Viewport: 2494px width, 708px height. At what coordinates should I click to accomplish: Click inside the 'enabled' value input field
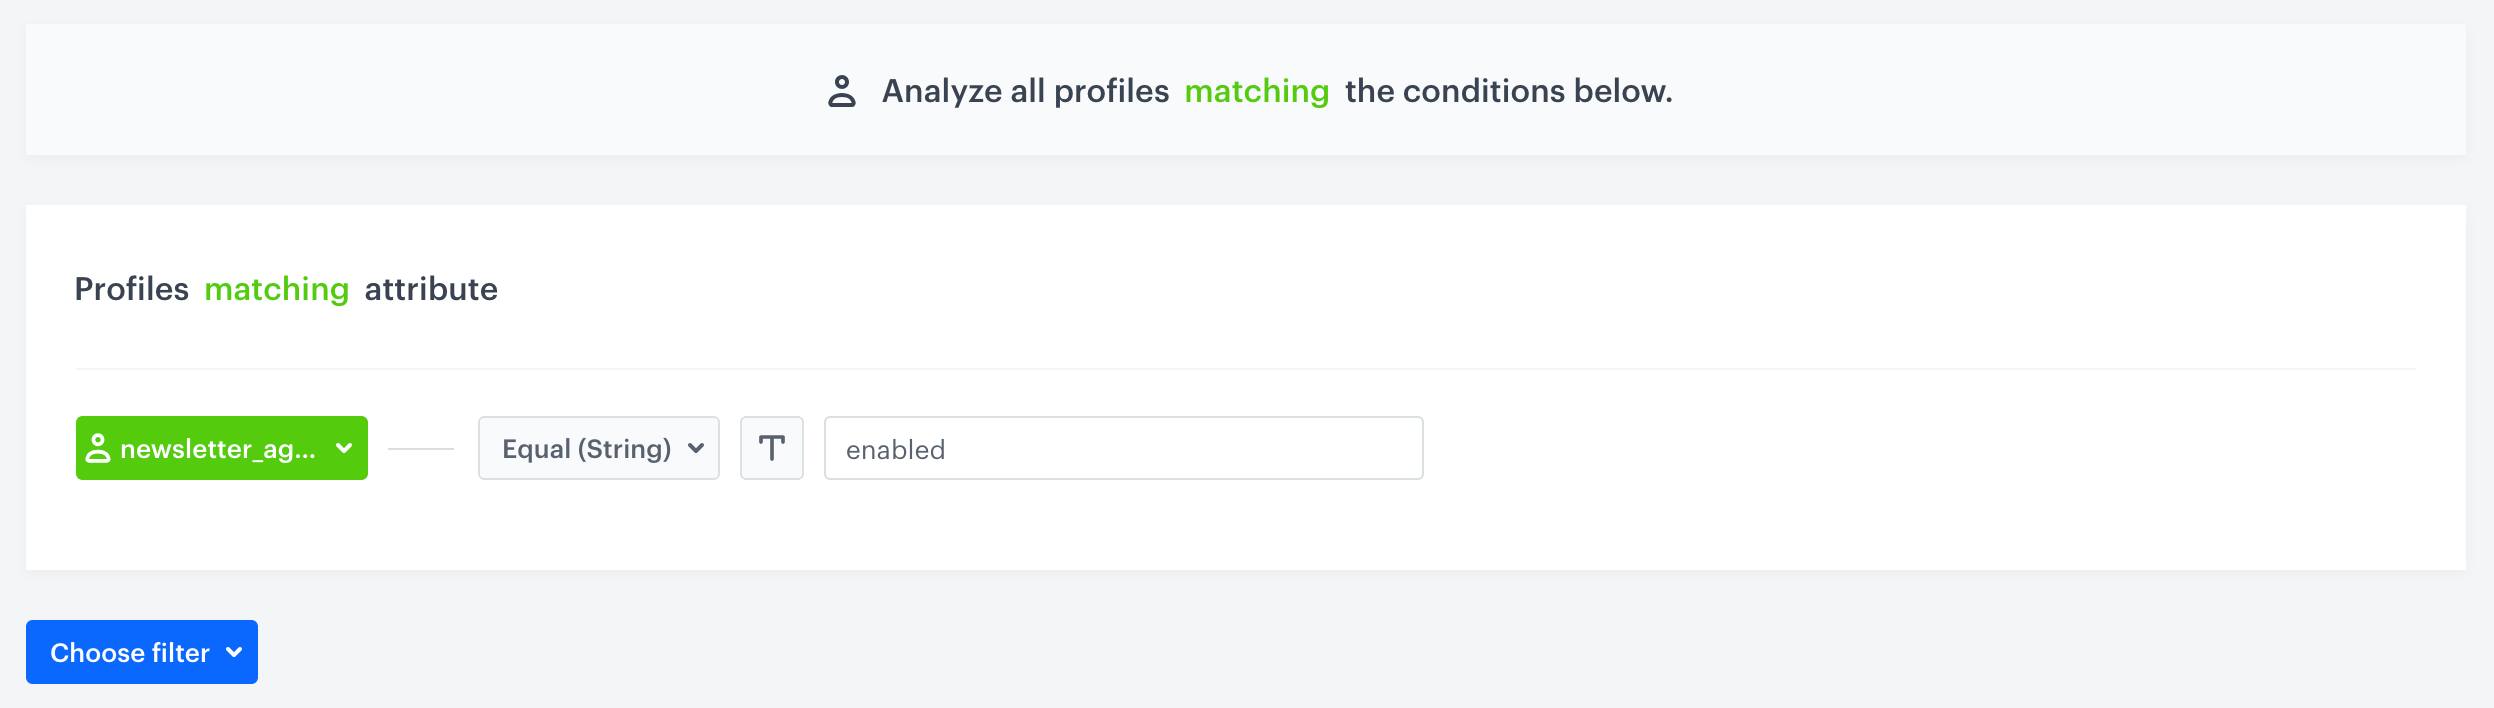pyautogui.click(x=1122, y=448)
